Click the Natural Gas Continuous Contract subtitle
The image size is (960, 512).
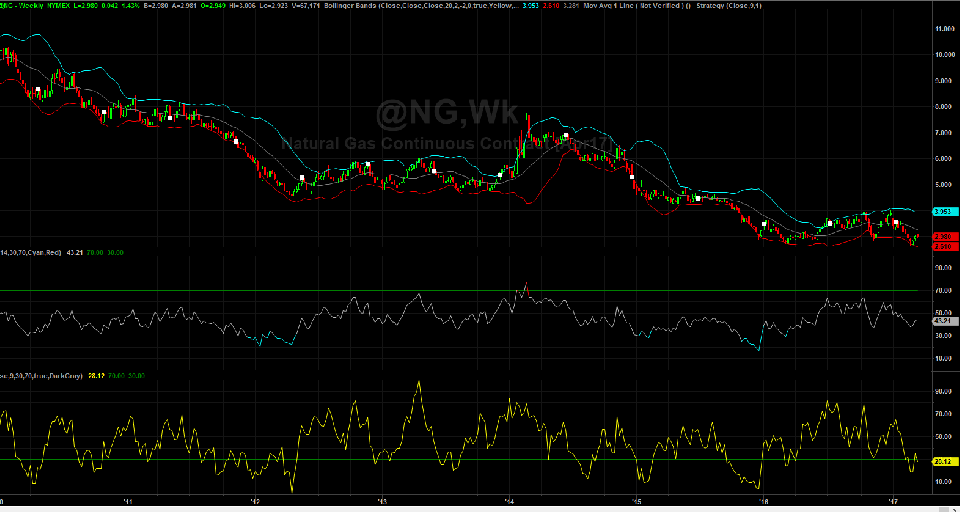pos(440,144)
